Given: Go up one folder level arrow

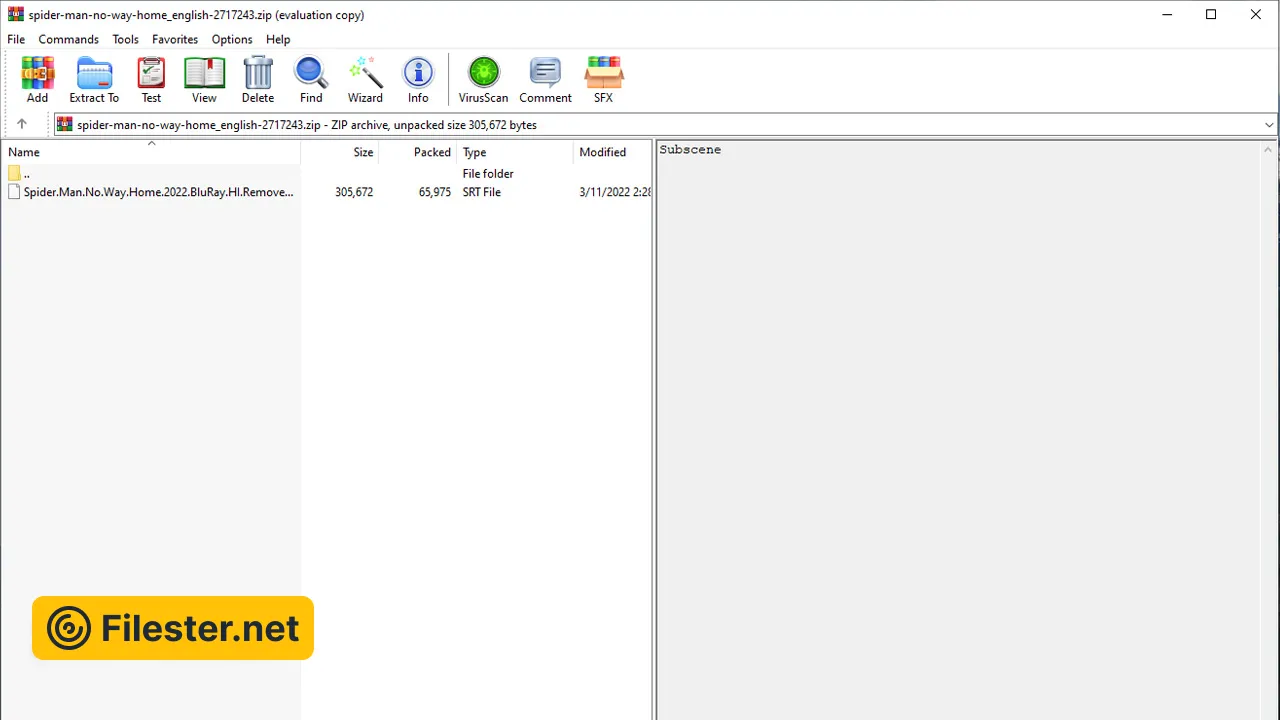Looking at the screenshot, I should coord(22,124).
